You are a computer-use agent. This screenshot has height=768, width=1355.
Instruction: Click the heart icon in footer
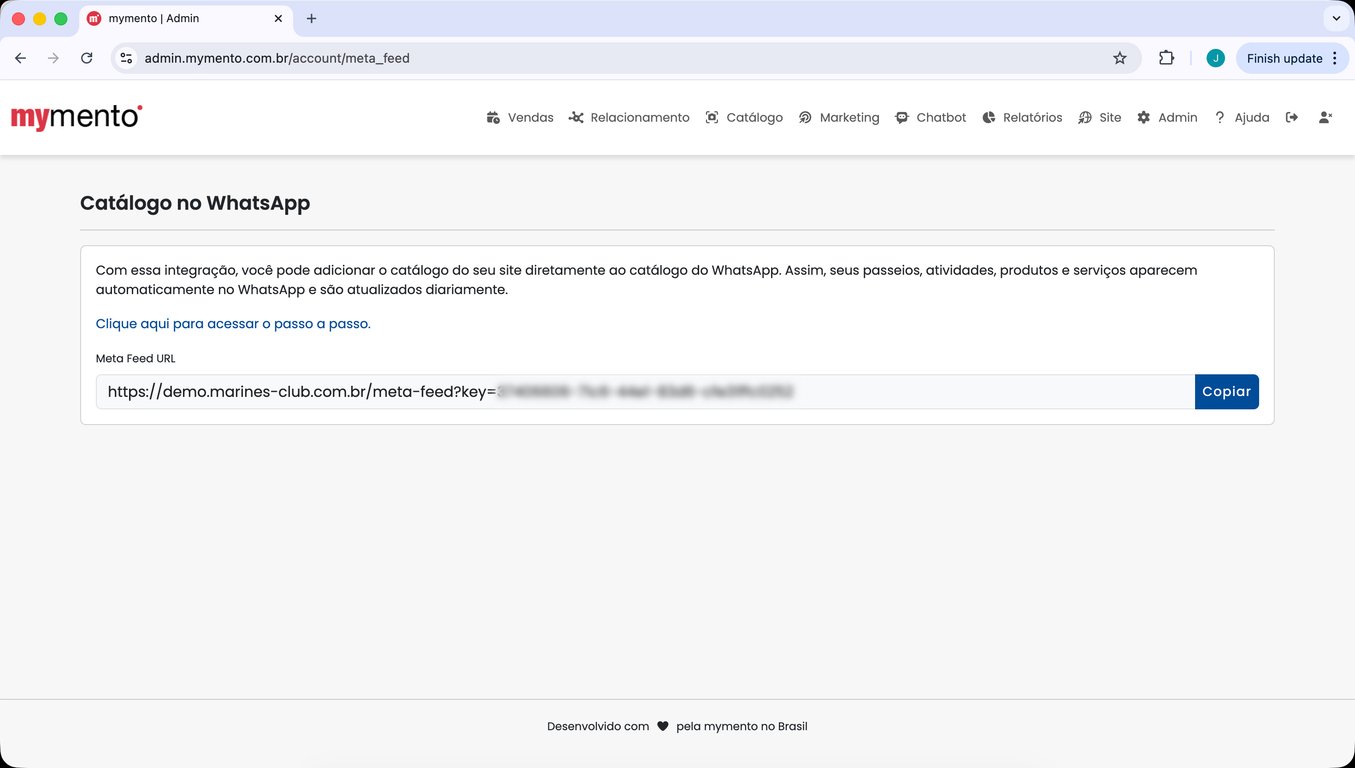pyautogui.click(x=663, y=726)
